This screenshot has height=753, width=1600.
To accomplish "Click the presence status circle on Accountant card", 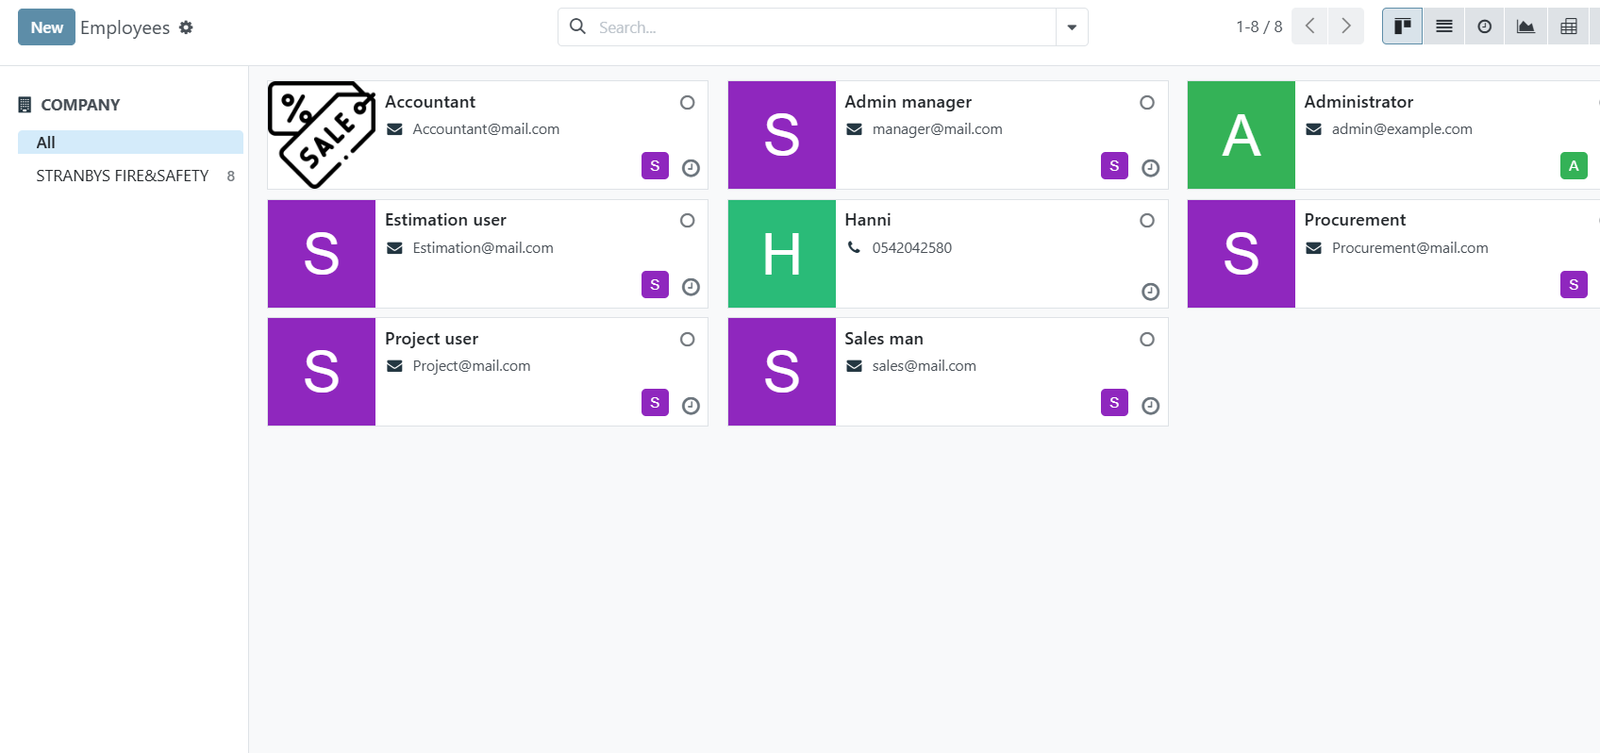I will pyautogui.click(x=687, y=102).
